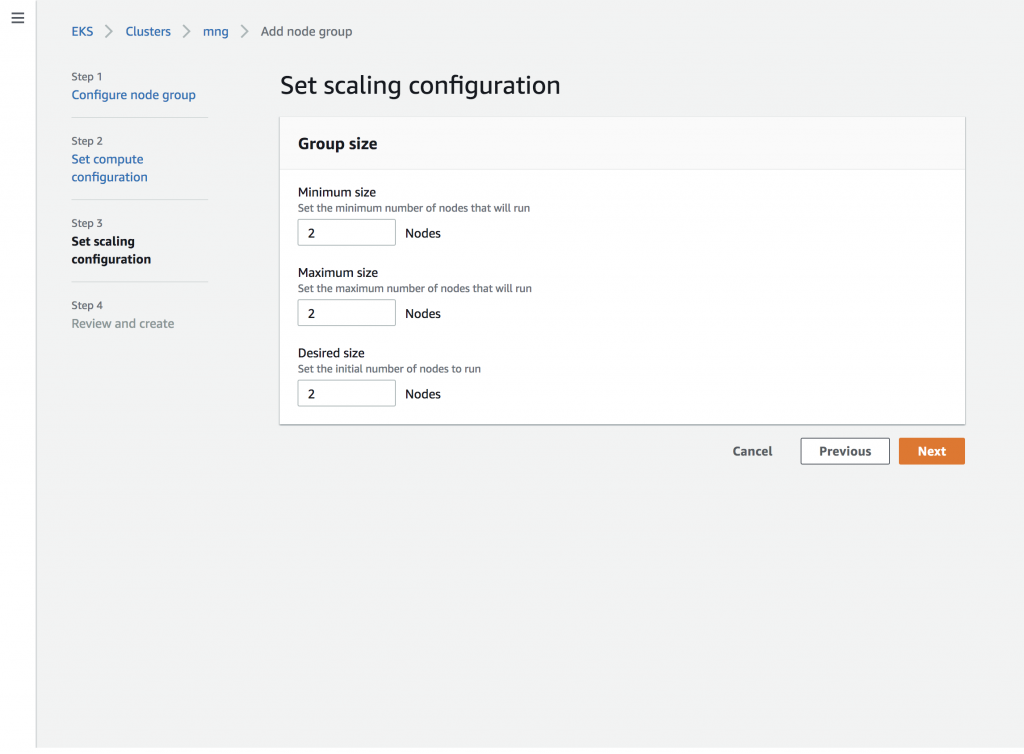
Task: Click the Previous button
Action: (x=844, y=451)
